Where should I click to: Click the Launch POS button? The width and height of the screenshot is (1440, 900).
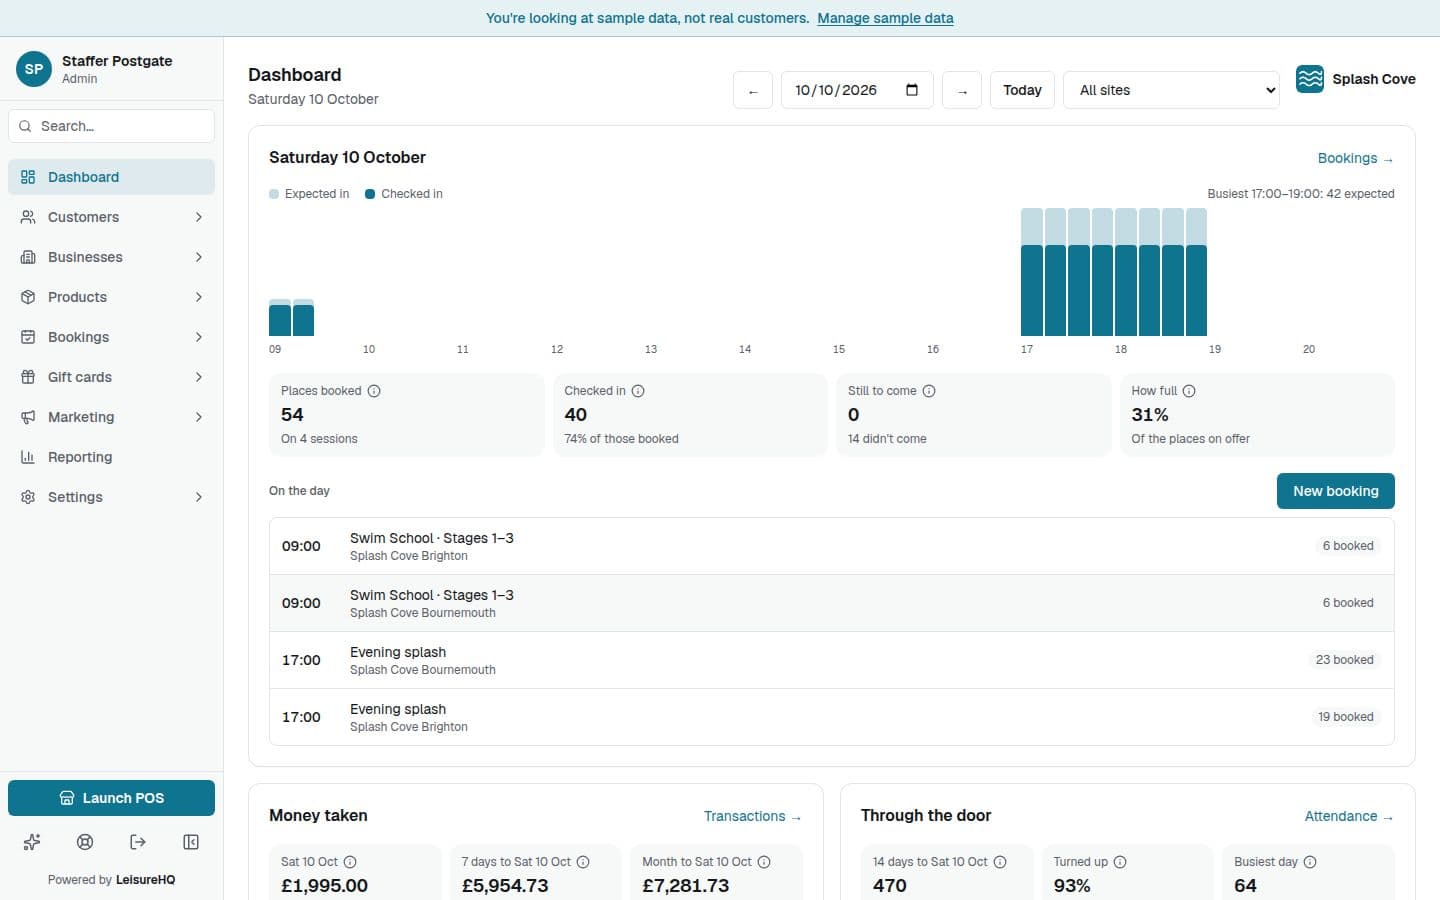click(x=111, y=798)
